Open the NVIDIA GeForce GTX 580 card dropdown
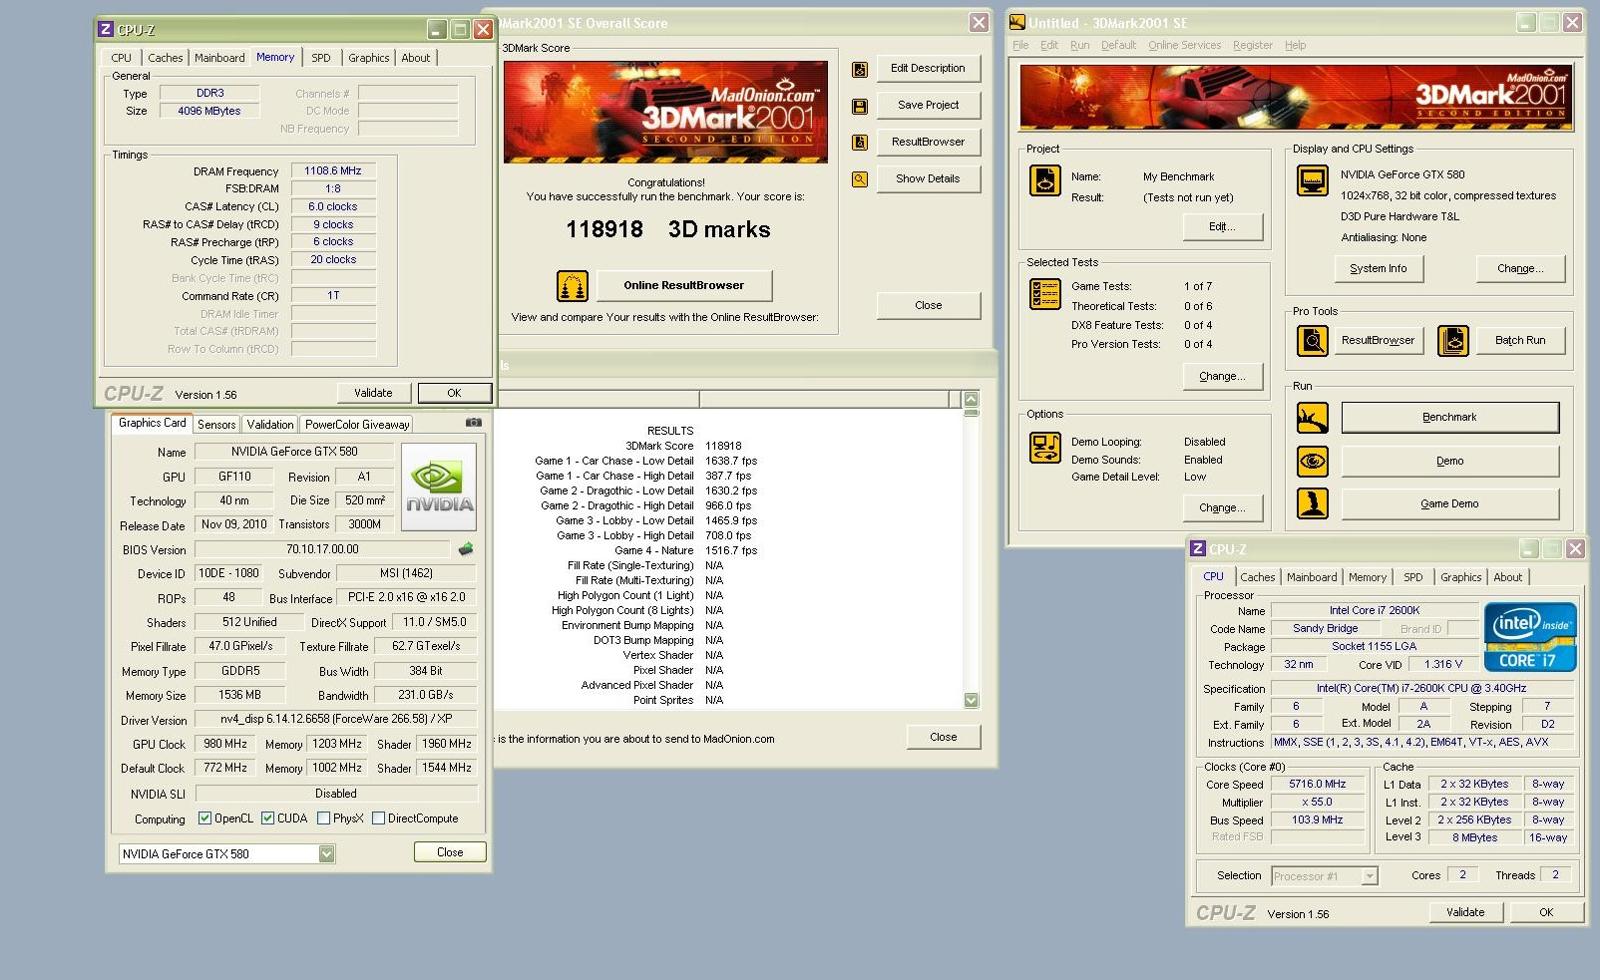 pyautogui.click(x=326, y=854)
